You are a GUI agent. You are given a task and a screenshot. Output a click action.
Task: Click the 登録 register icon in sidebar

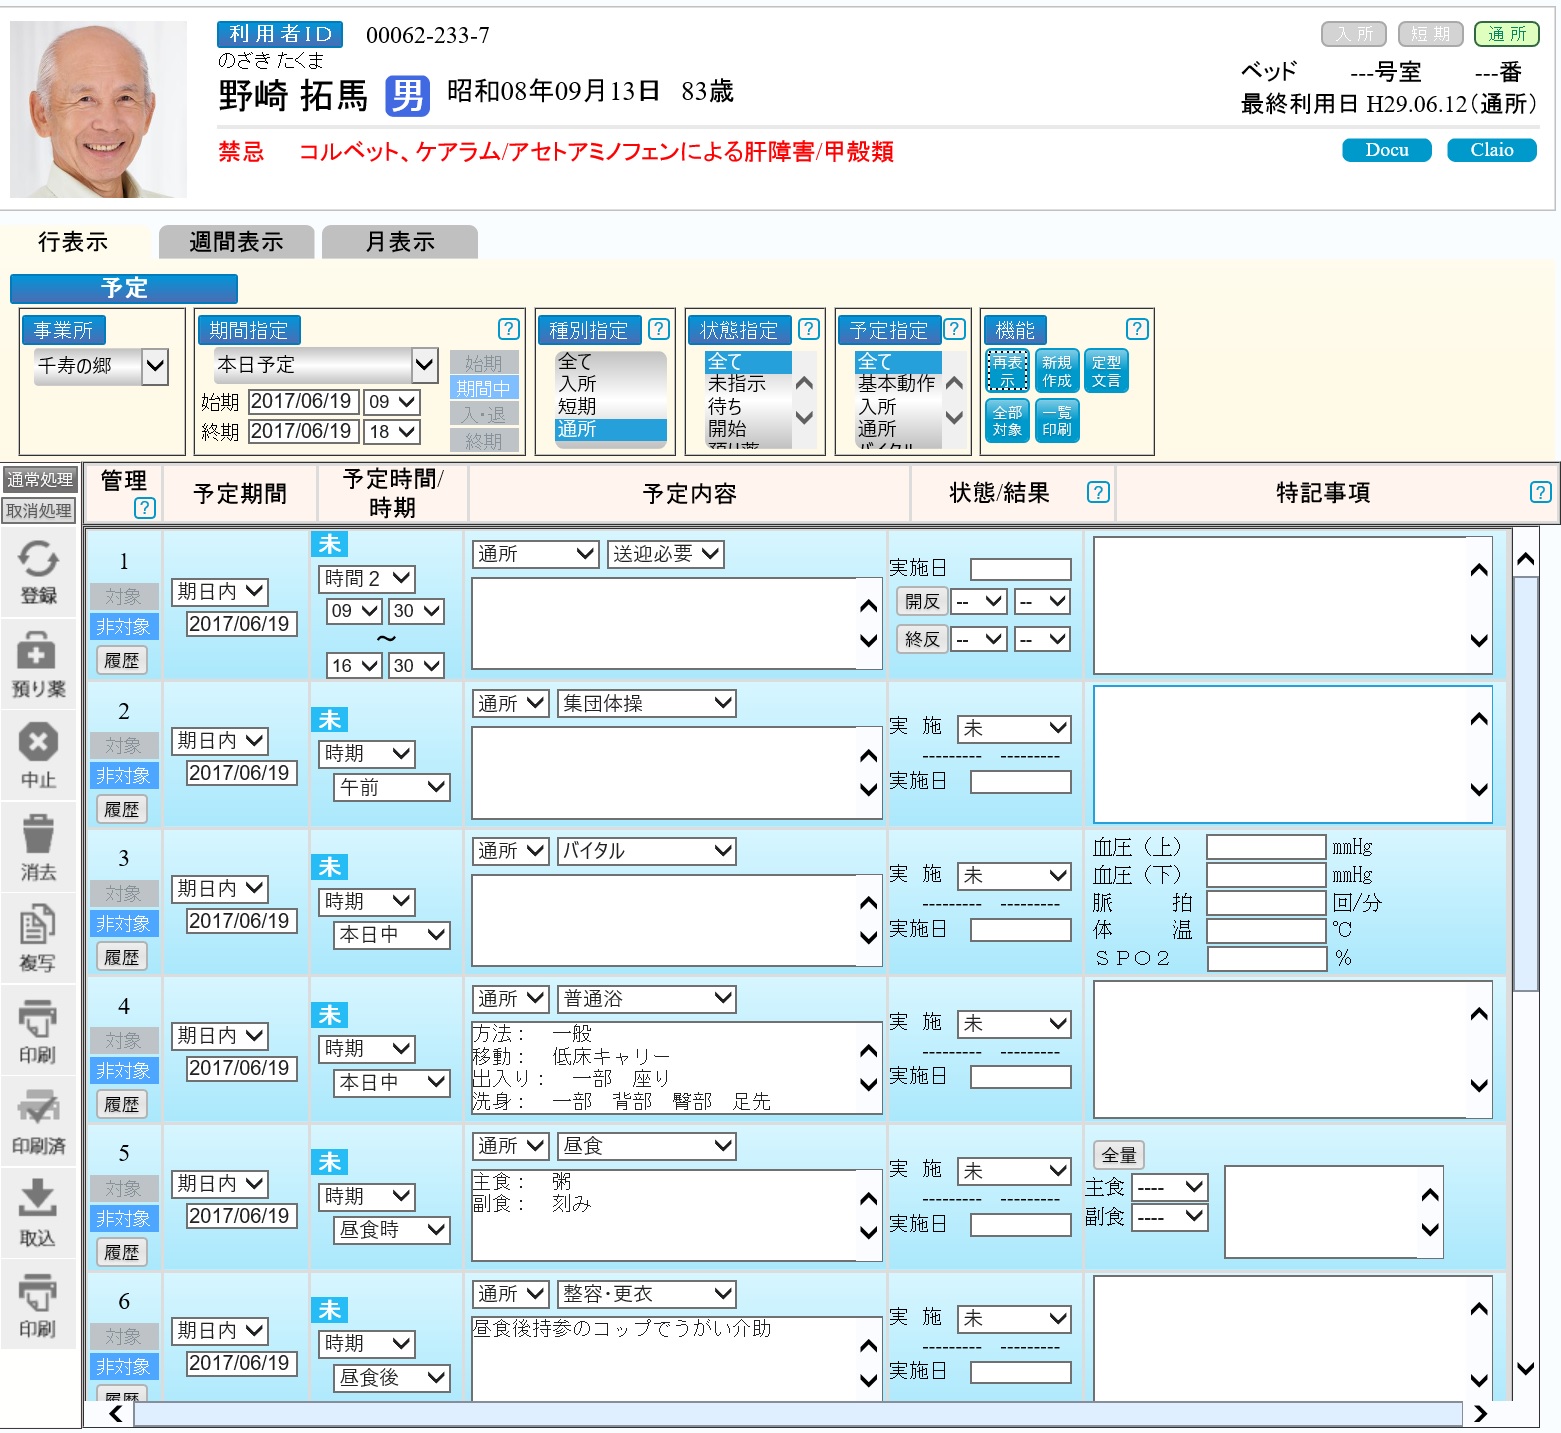point(38,571)
